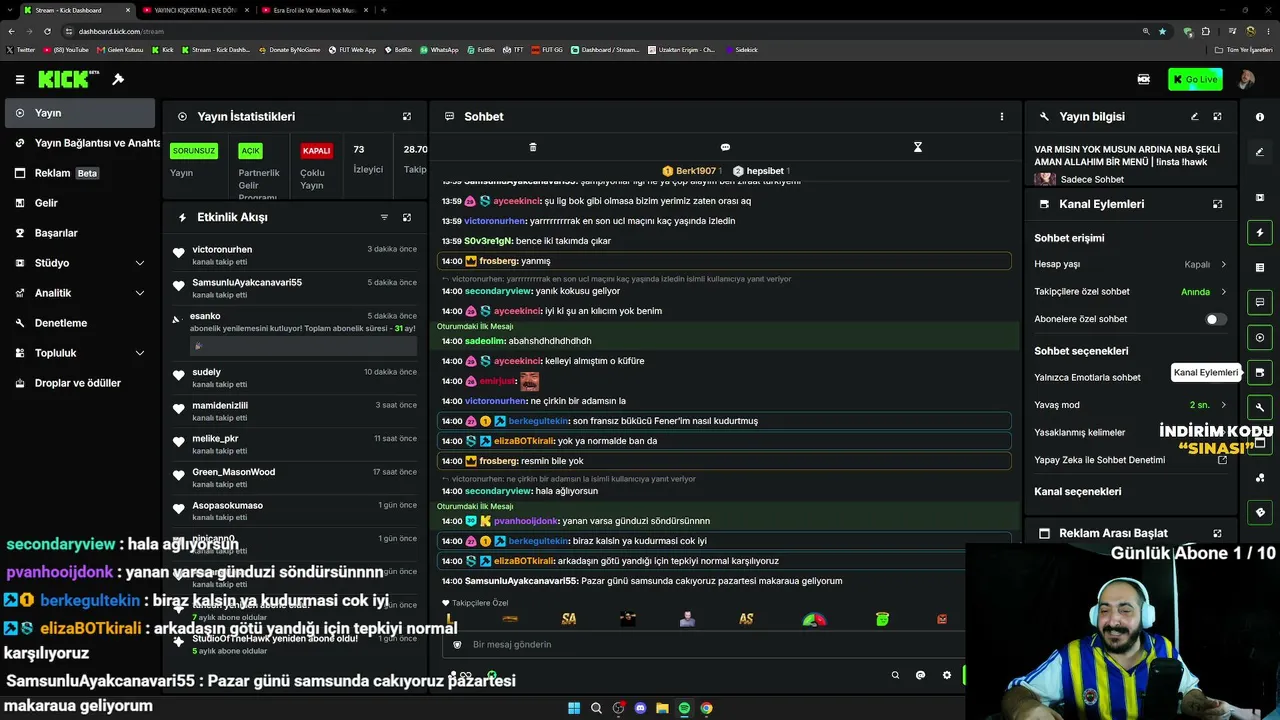Select the AS emote
This screenshot has width=1280, height=720.
[x=746, y=619]
